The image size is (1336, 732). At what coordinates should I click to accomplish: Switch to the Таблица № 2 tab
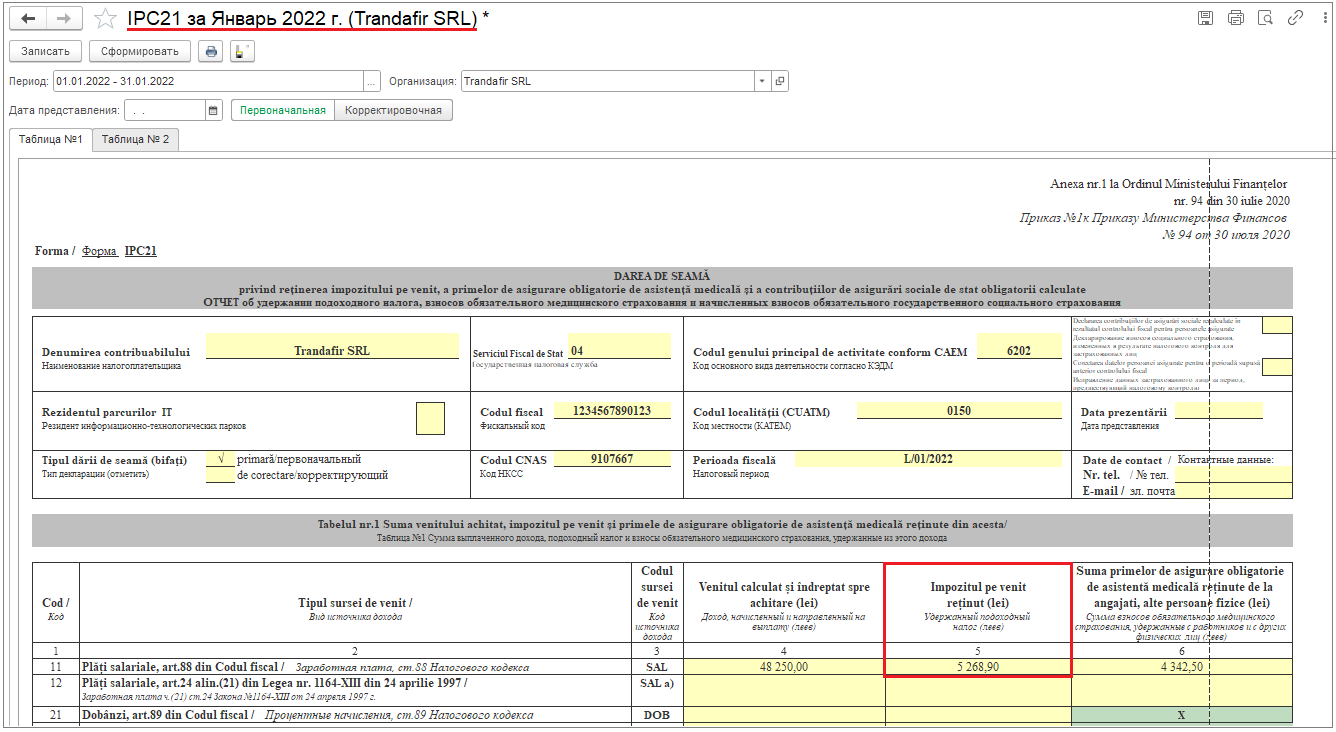click(135, 139)
